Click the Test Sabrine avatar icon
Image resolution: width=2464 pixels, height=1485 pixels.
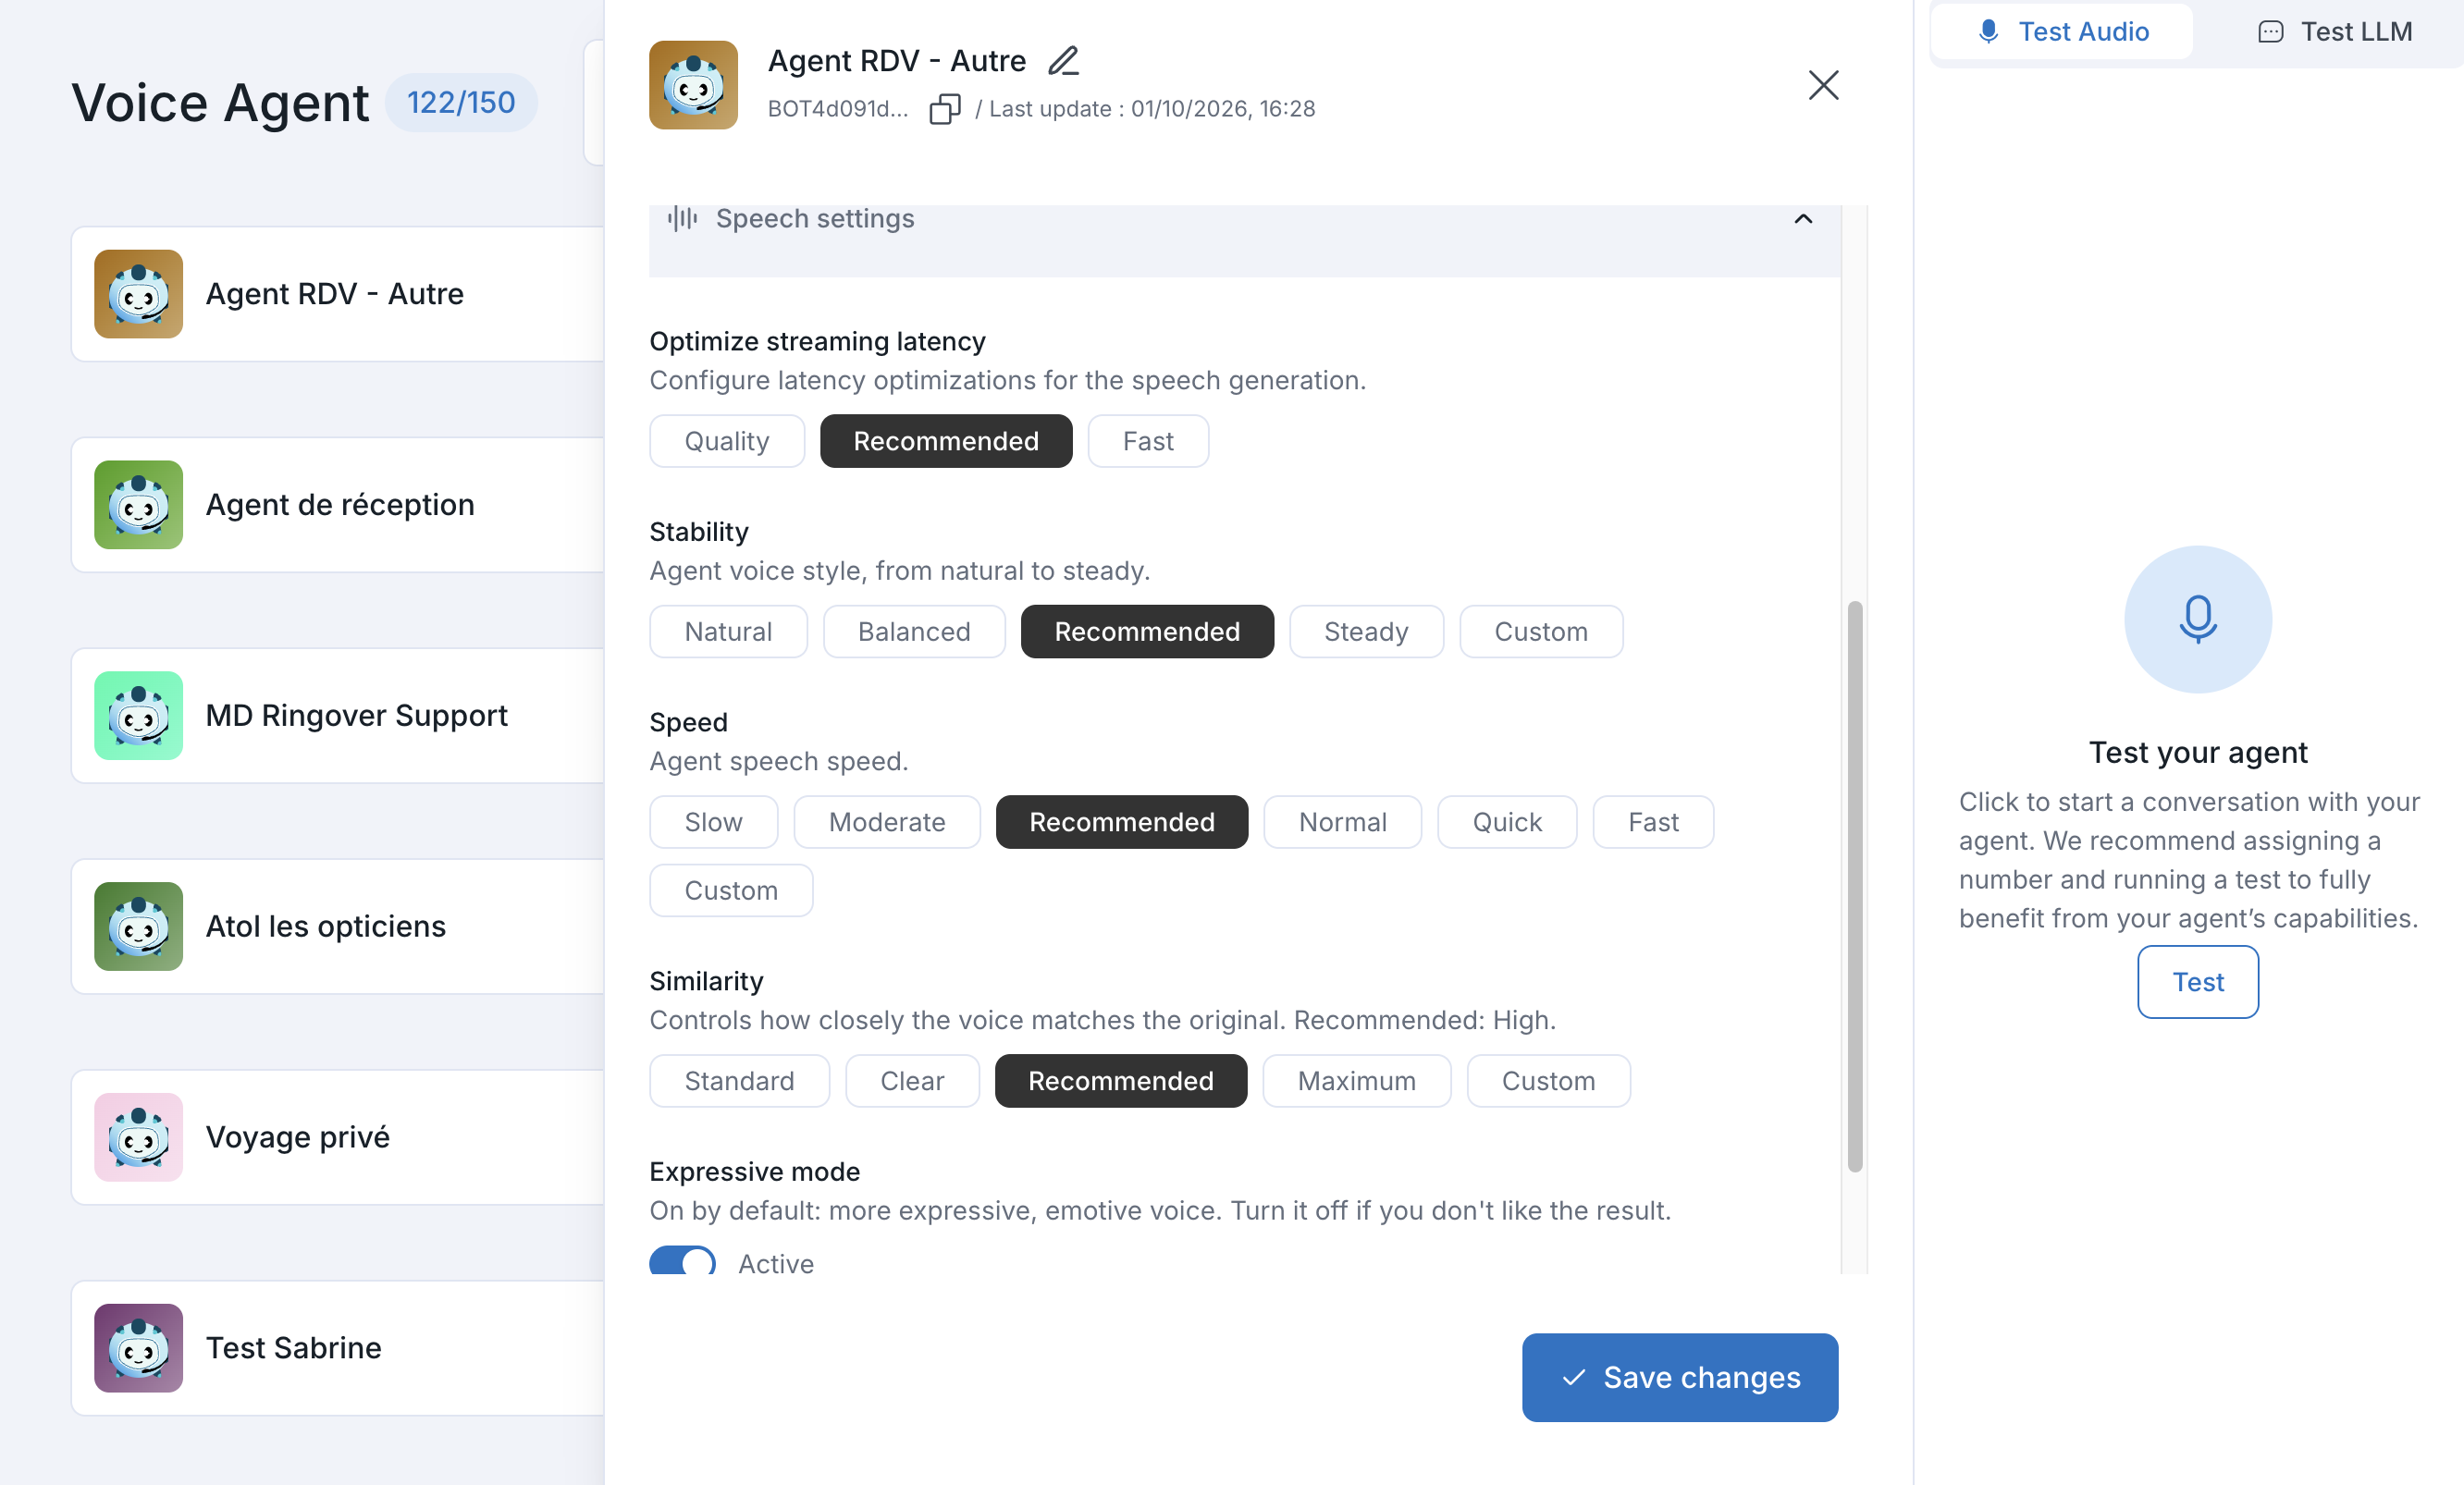pos(138,1349)
